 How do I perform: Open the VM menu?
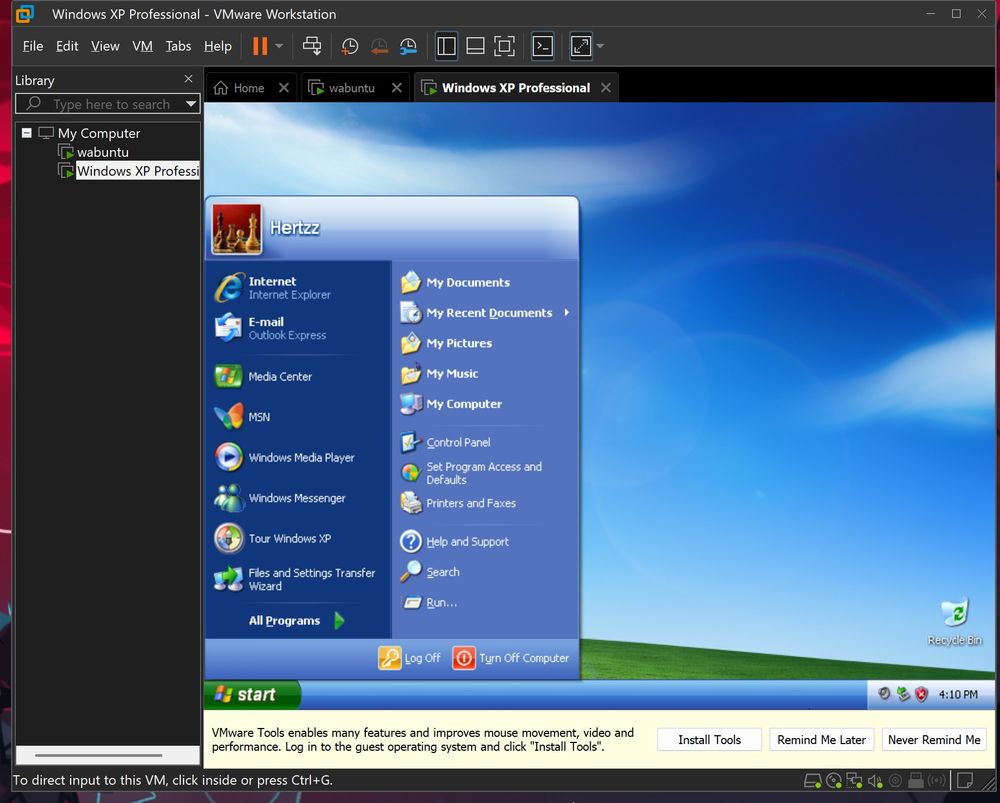[x=142, y=46]
